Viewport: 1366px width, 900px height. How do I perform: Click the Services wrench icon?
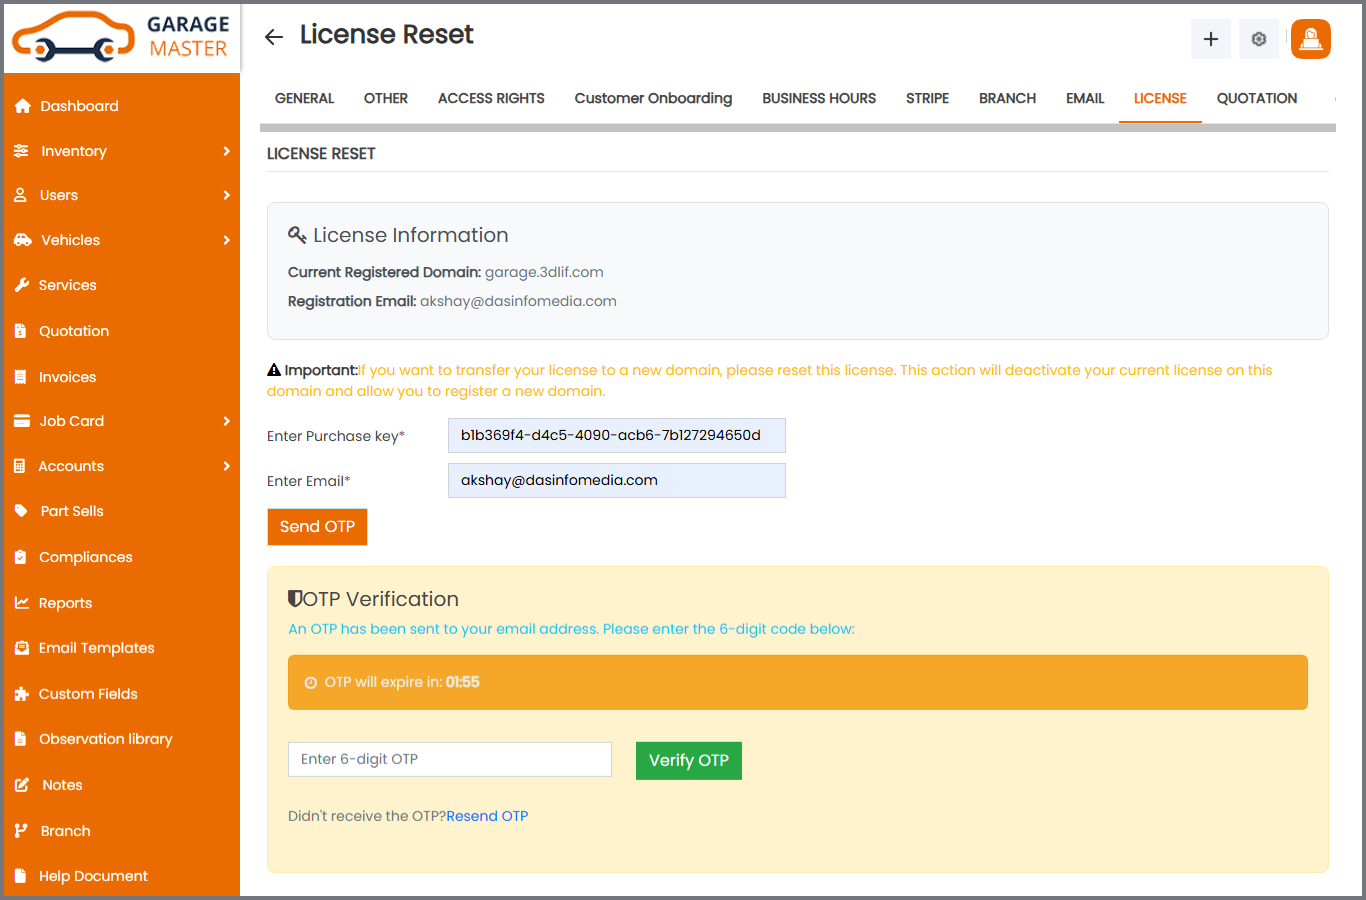tap(21, 285)
